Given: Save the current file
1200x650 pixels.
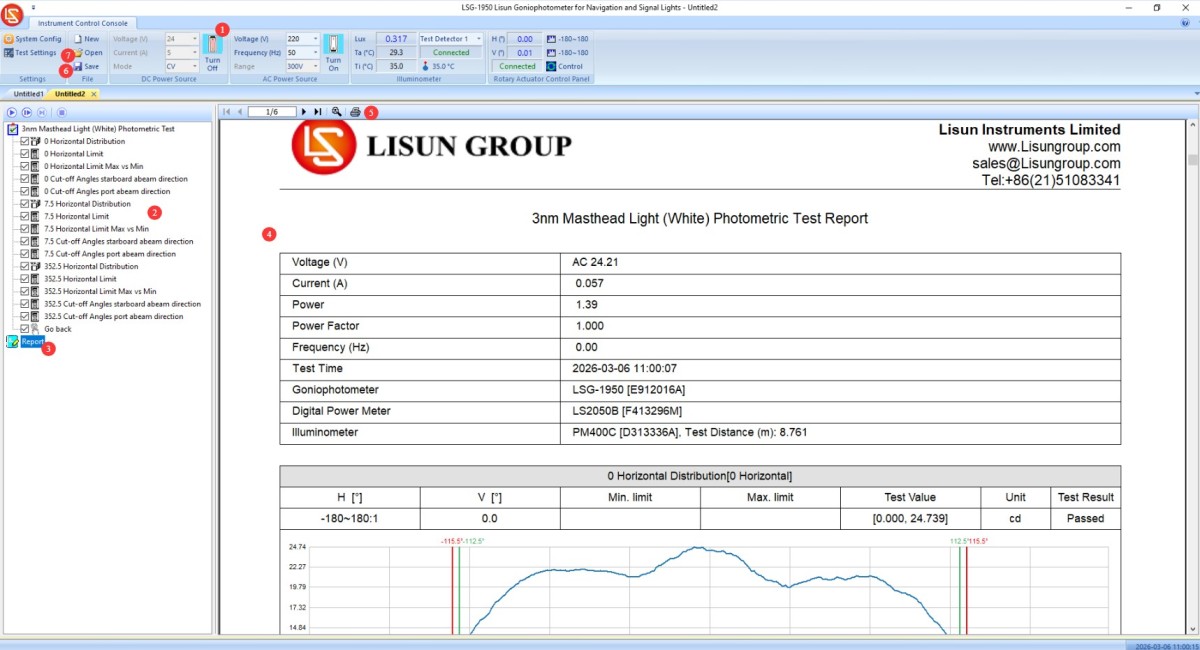Looking at the screenshot, I should tap(86, 66).
